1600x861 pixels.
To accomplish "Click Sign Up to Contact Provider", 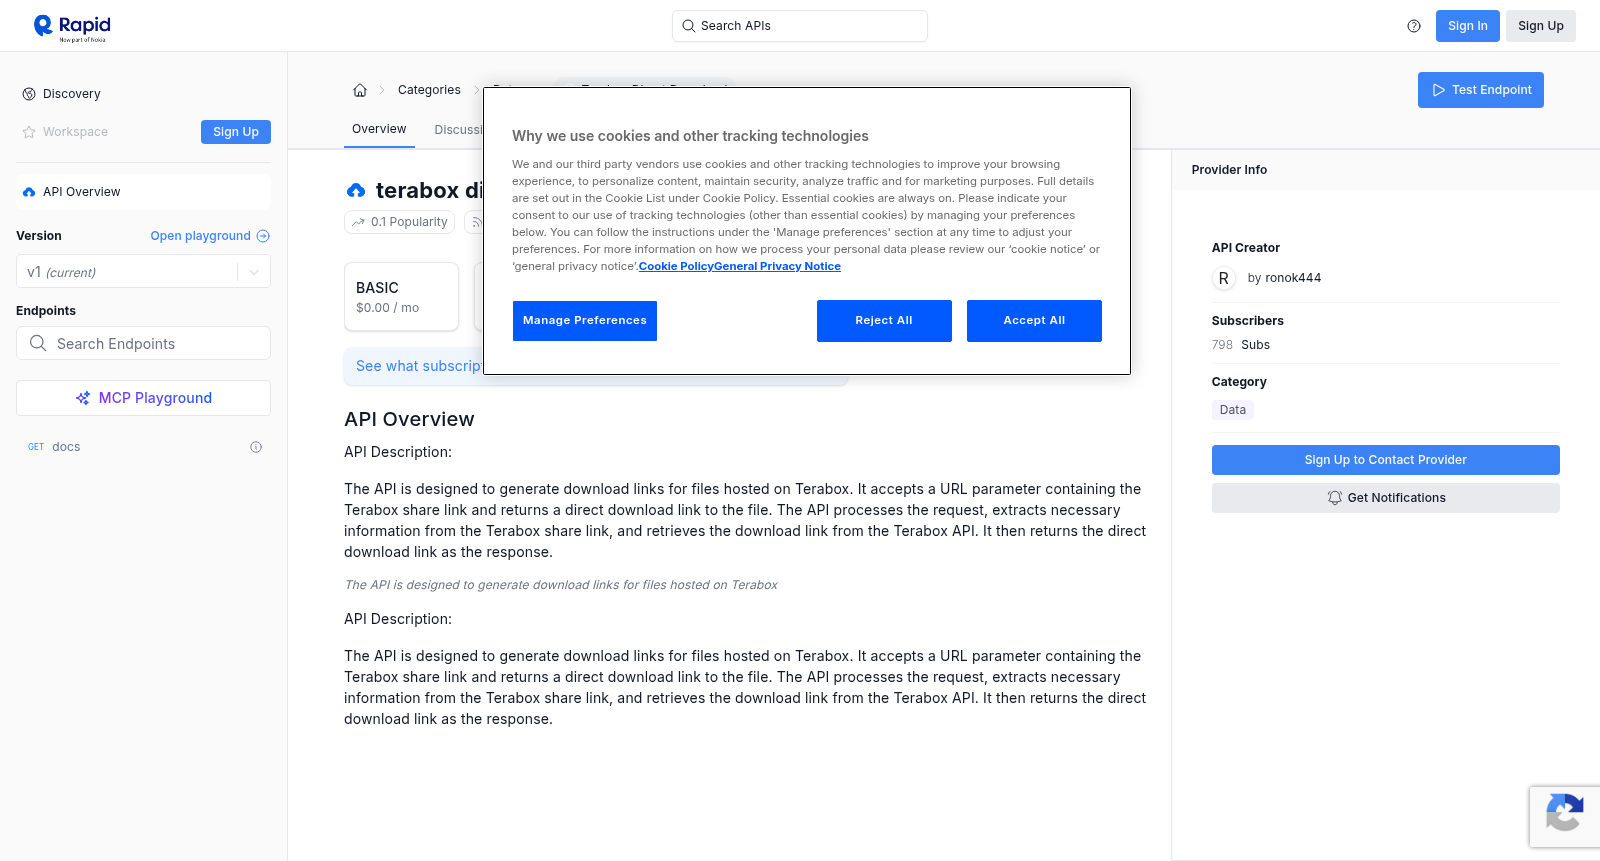I will (x=1386, y=460).
